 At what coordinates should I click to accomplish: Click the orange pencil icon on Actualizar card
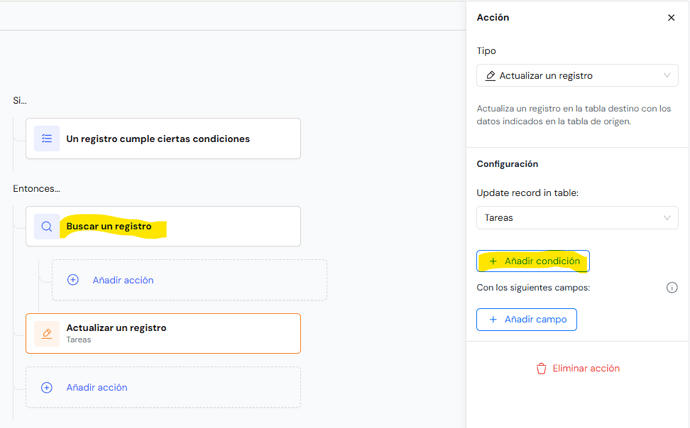(47, 333)
